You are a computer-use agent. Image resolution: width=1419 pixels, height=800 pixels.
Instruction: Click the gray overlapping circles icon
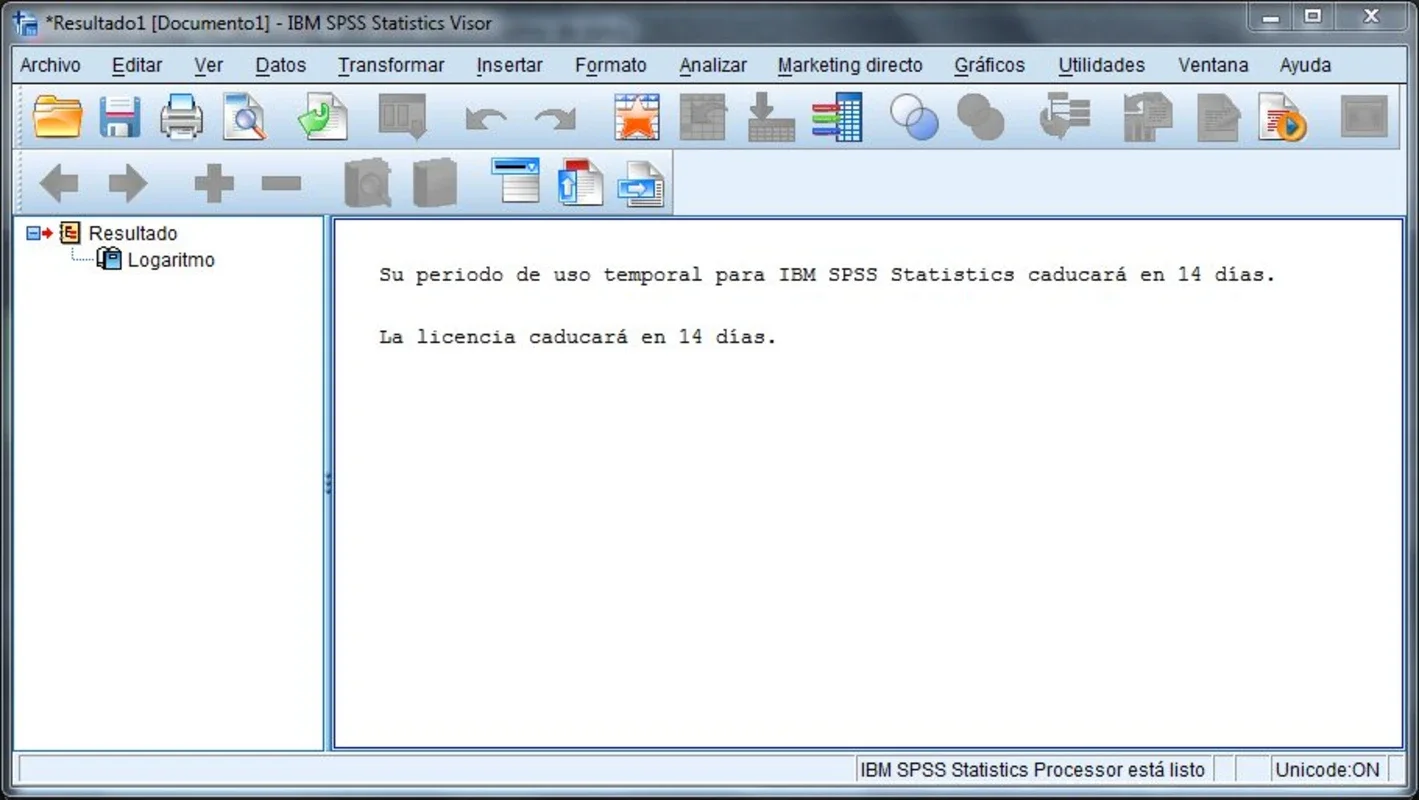[980, 117]
